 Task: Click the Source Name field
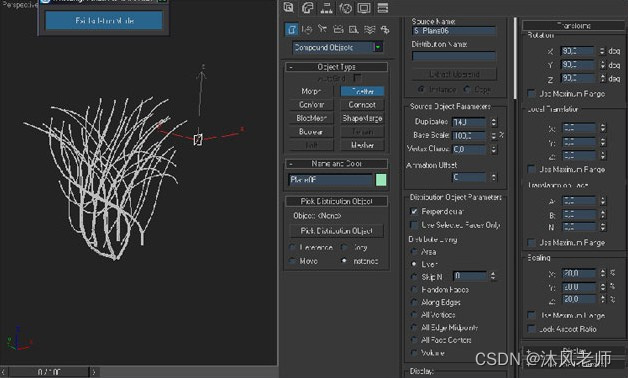pyautogui.click(x=454, y=31)
